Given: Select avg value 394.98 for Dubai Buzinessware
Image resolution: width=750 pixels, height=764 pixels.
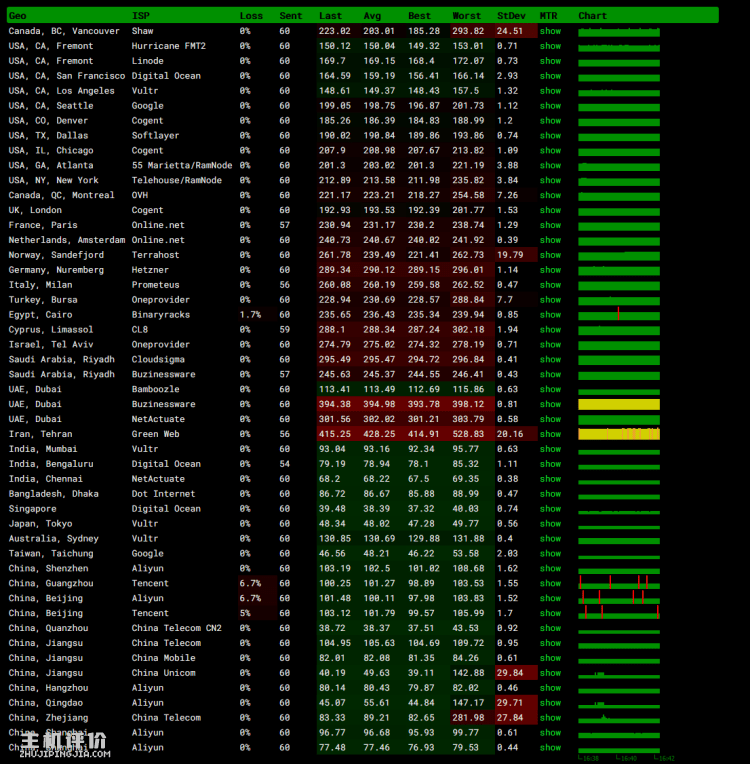Looking at the screenshot, I should [x=379, y=404].
